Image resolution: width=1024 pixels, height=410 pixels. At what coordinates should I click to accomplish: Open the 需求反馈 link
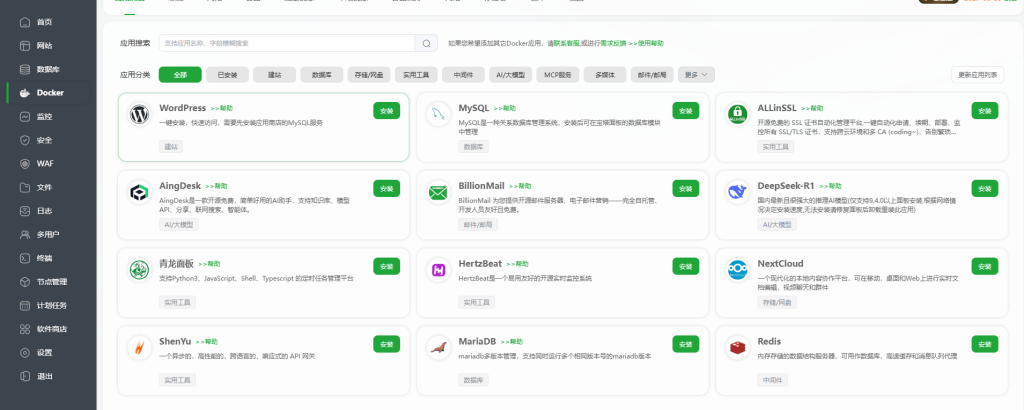613,43
